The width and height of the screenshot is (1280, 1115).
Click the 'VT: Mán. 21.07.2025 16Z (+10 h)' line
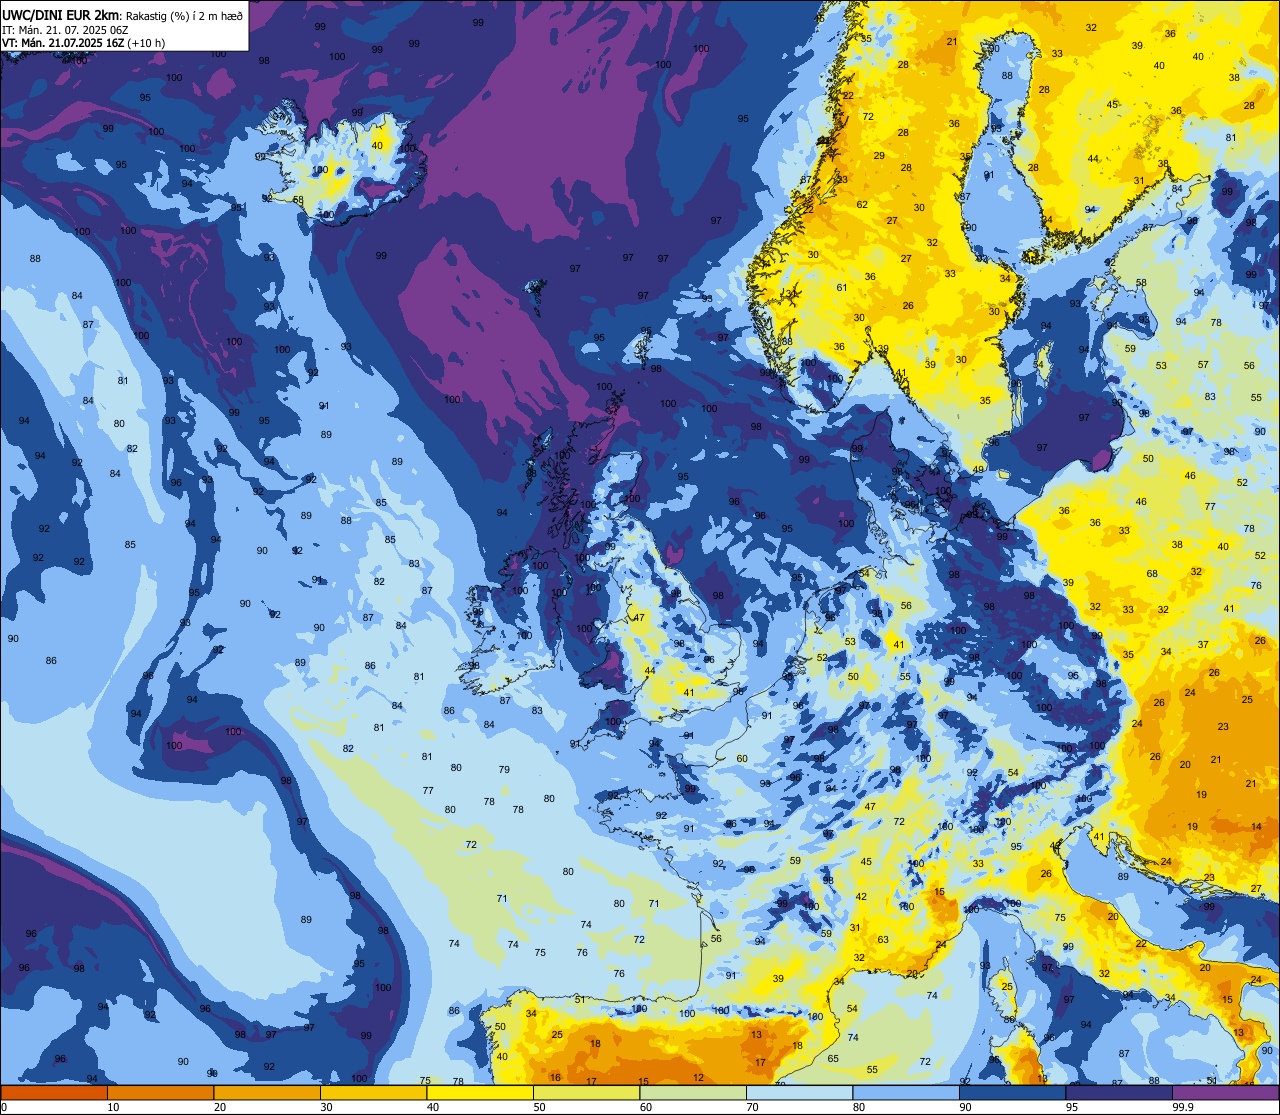point(84,43)
